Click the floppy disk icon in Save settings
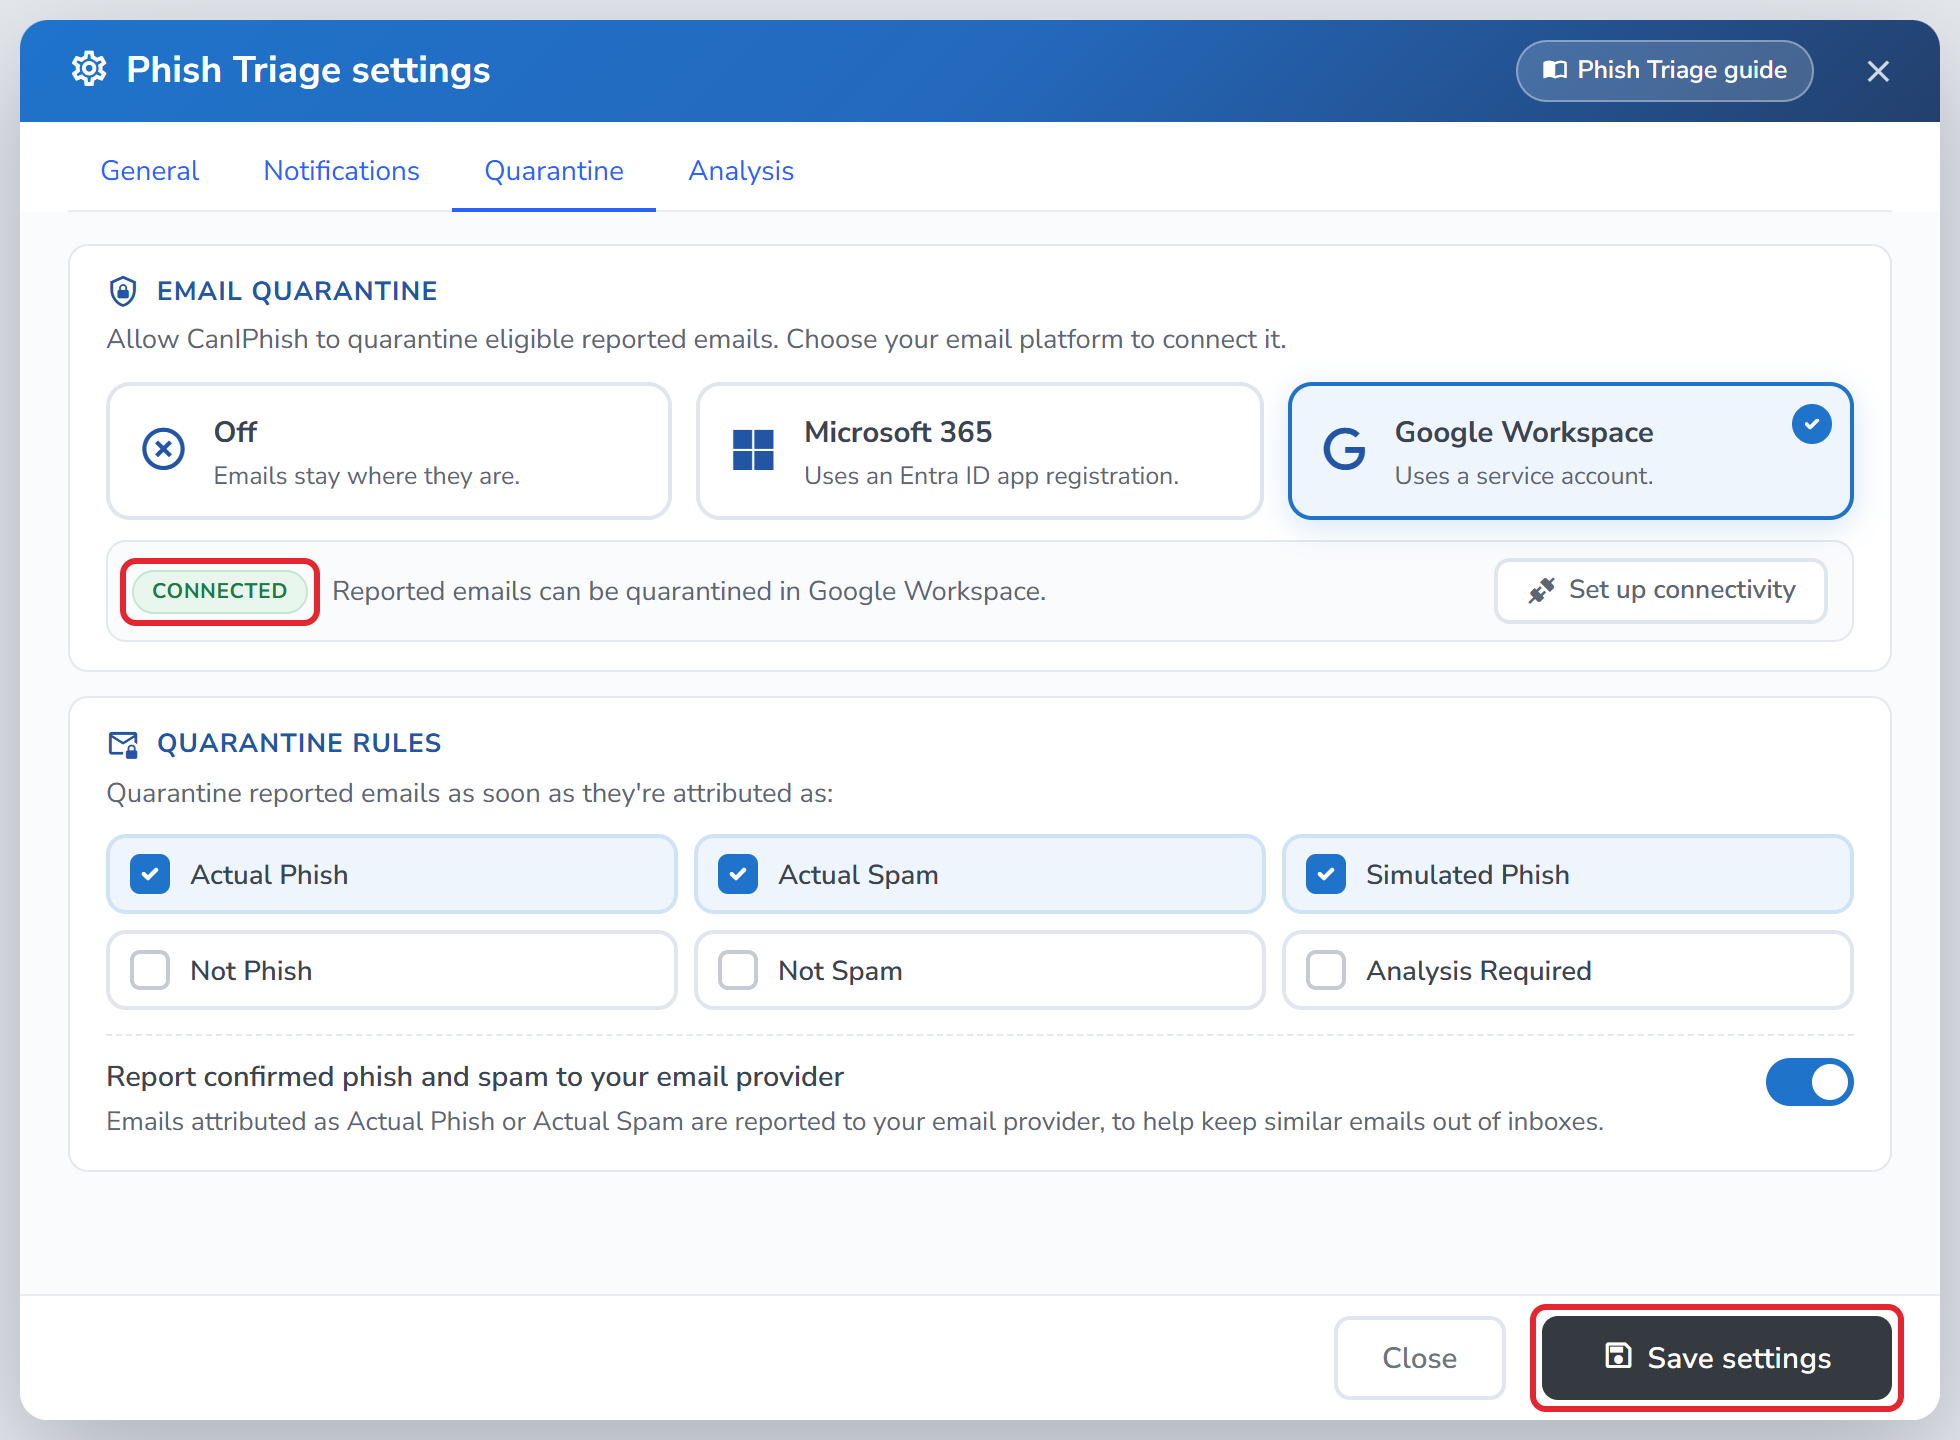The width and height of the screenshot is (1960, 1440). [1618, 1356]
